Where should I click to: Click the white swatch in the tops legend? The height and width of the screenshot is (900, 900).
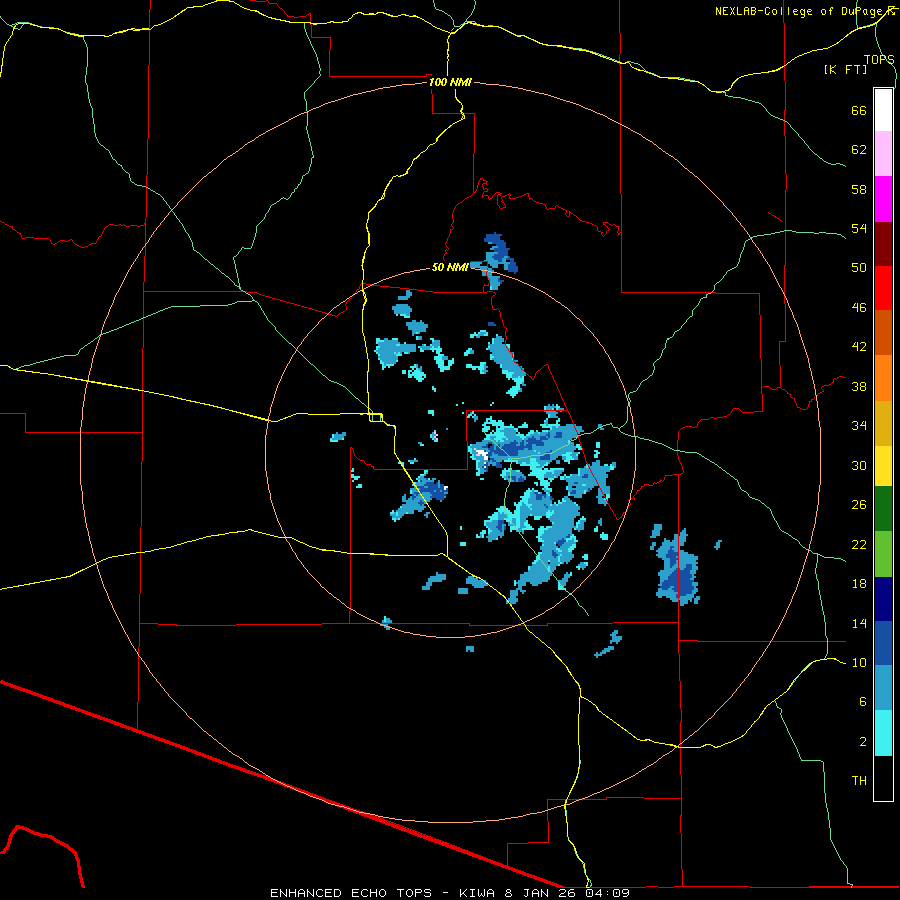point(883,110)
